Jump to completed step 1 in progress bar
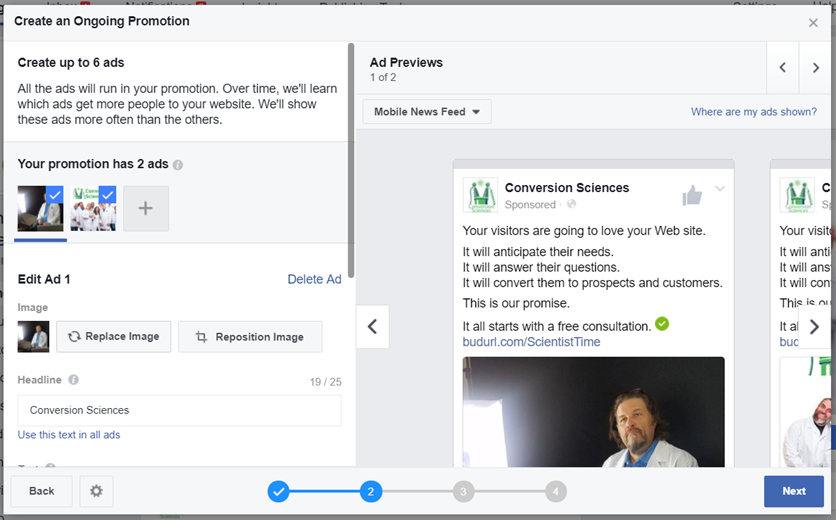 (278, 491)
